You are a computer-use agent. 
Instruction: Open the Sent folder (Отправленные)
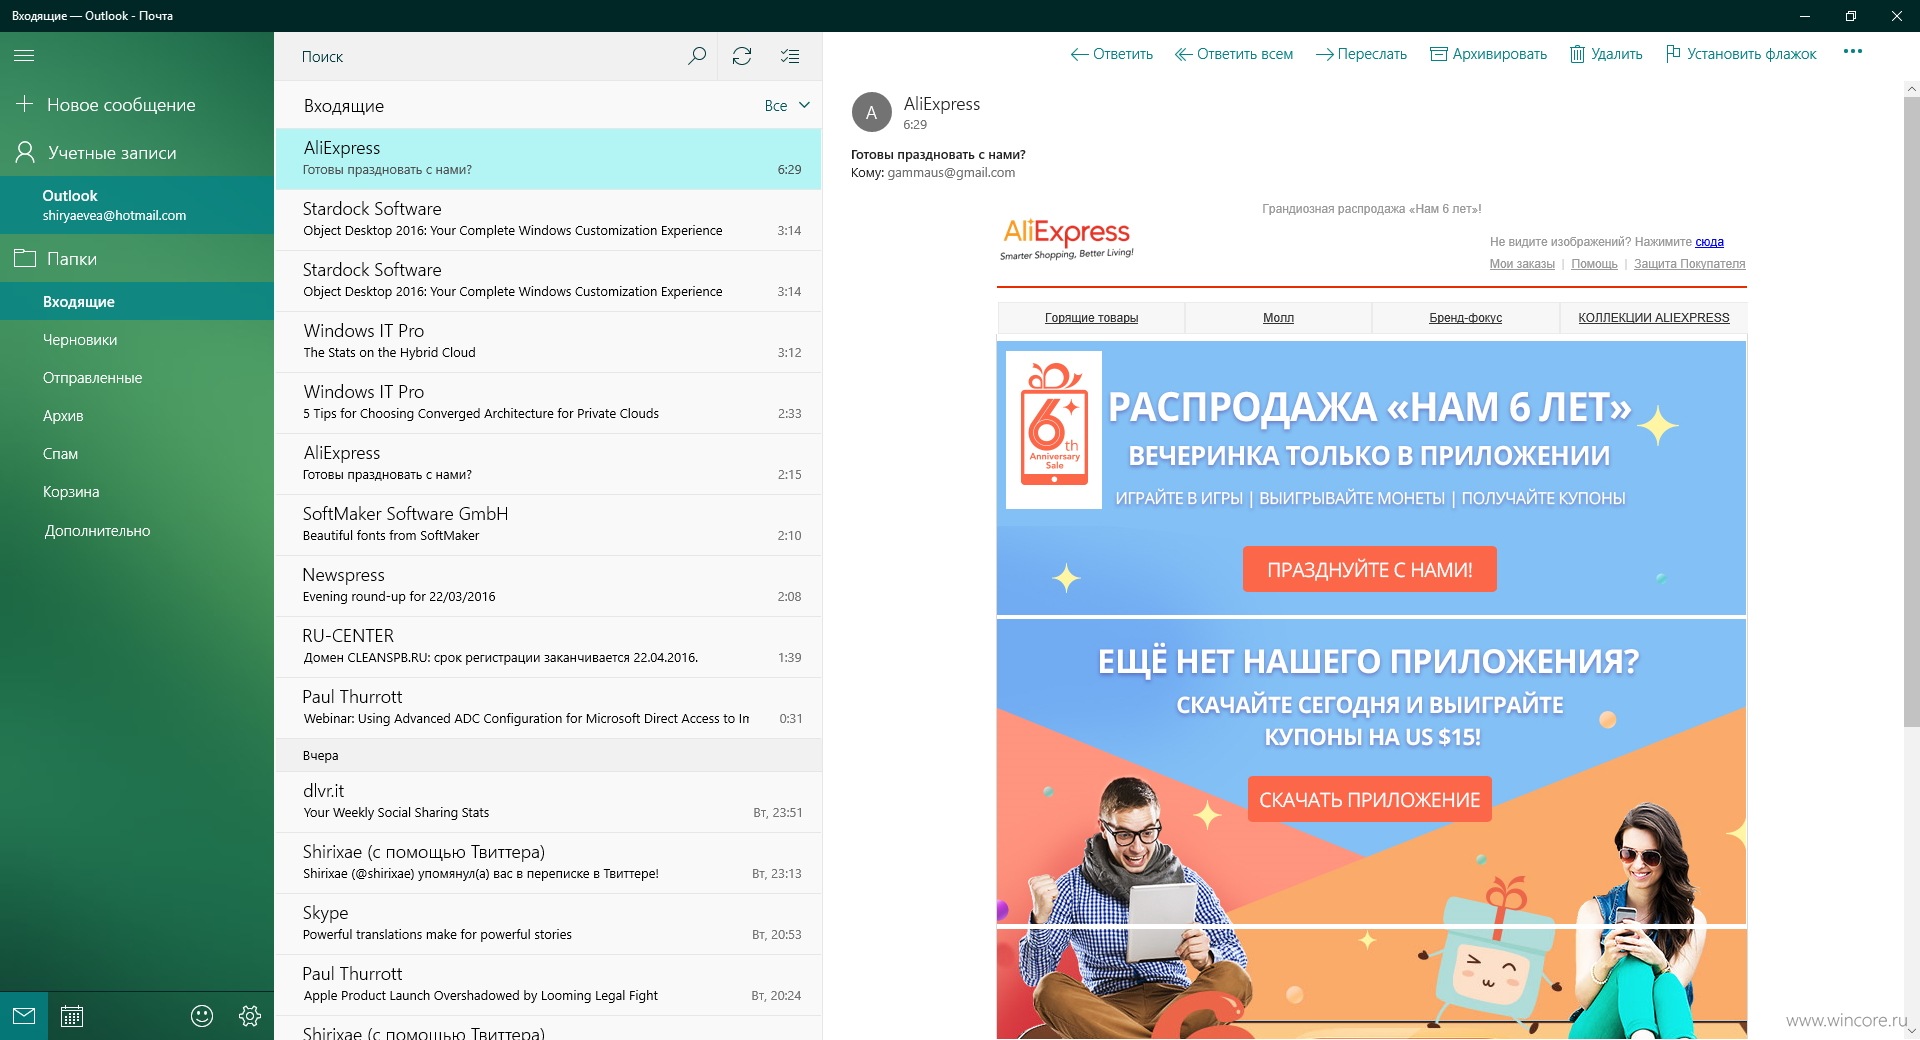click(137, 377)
